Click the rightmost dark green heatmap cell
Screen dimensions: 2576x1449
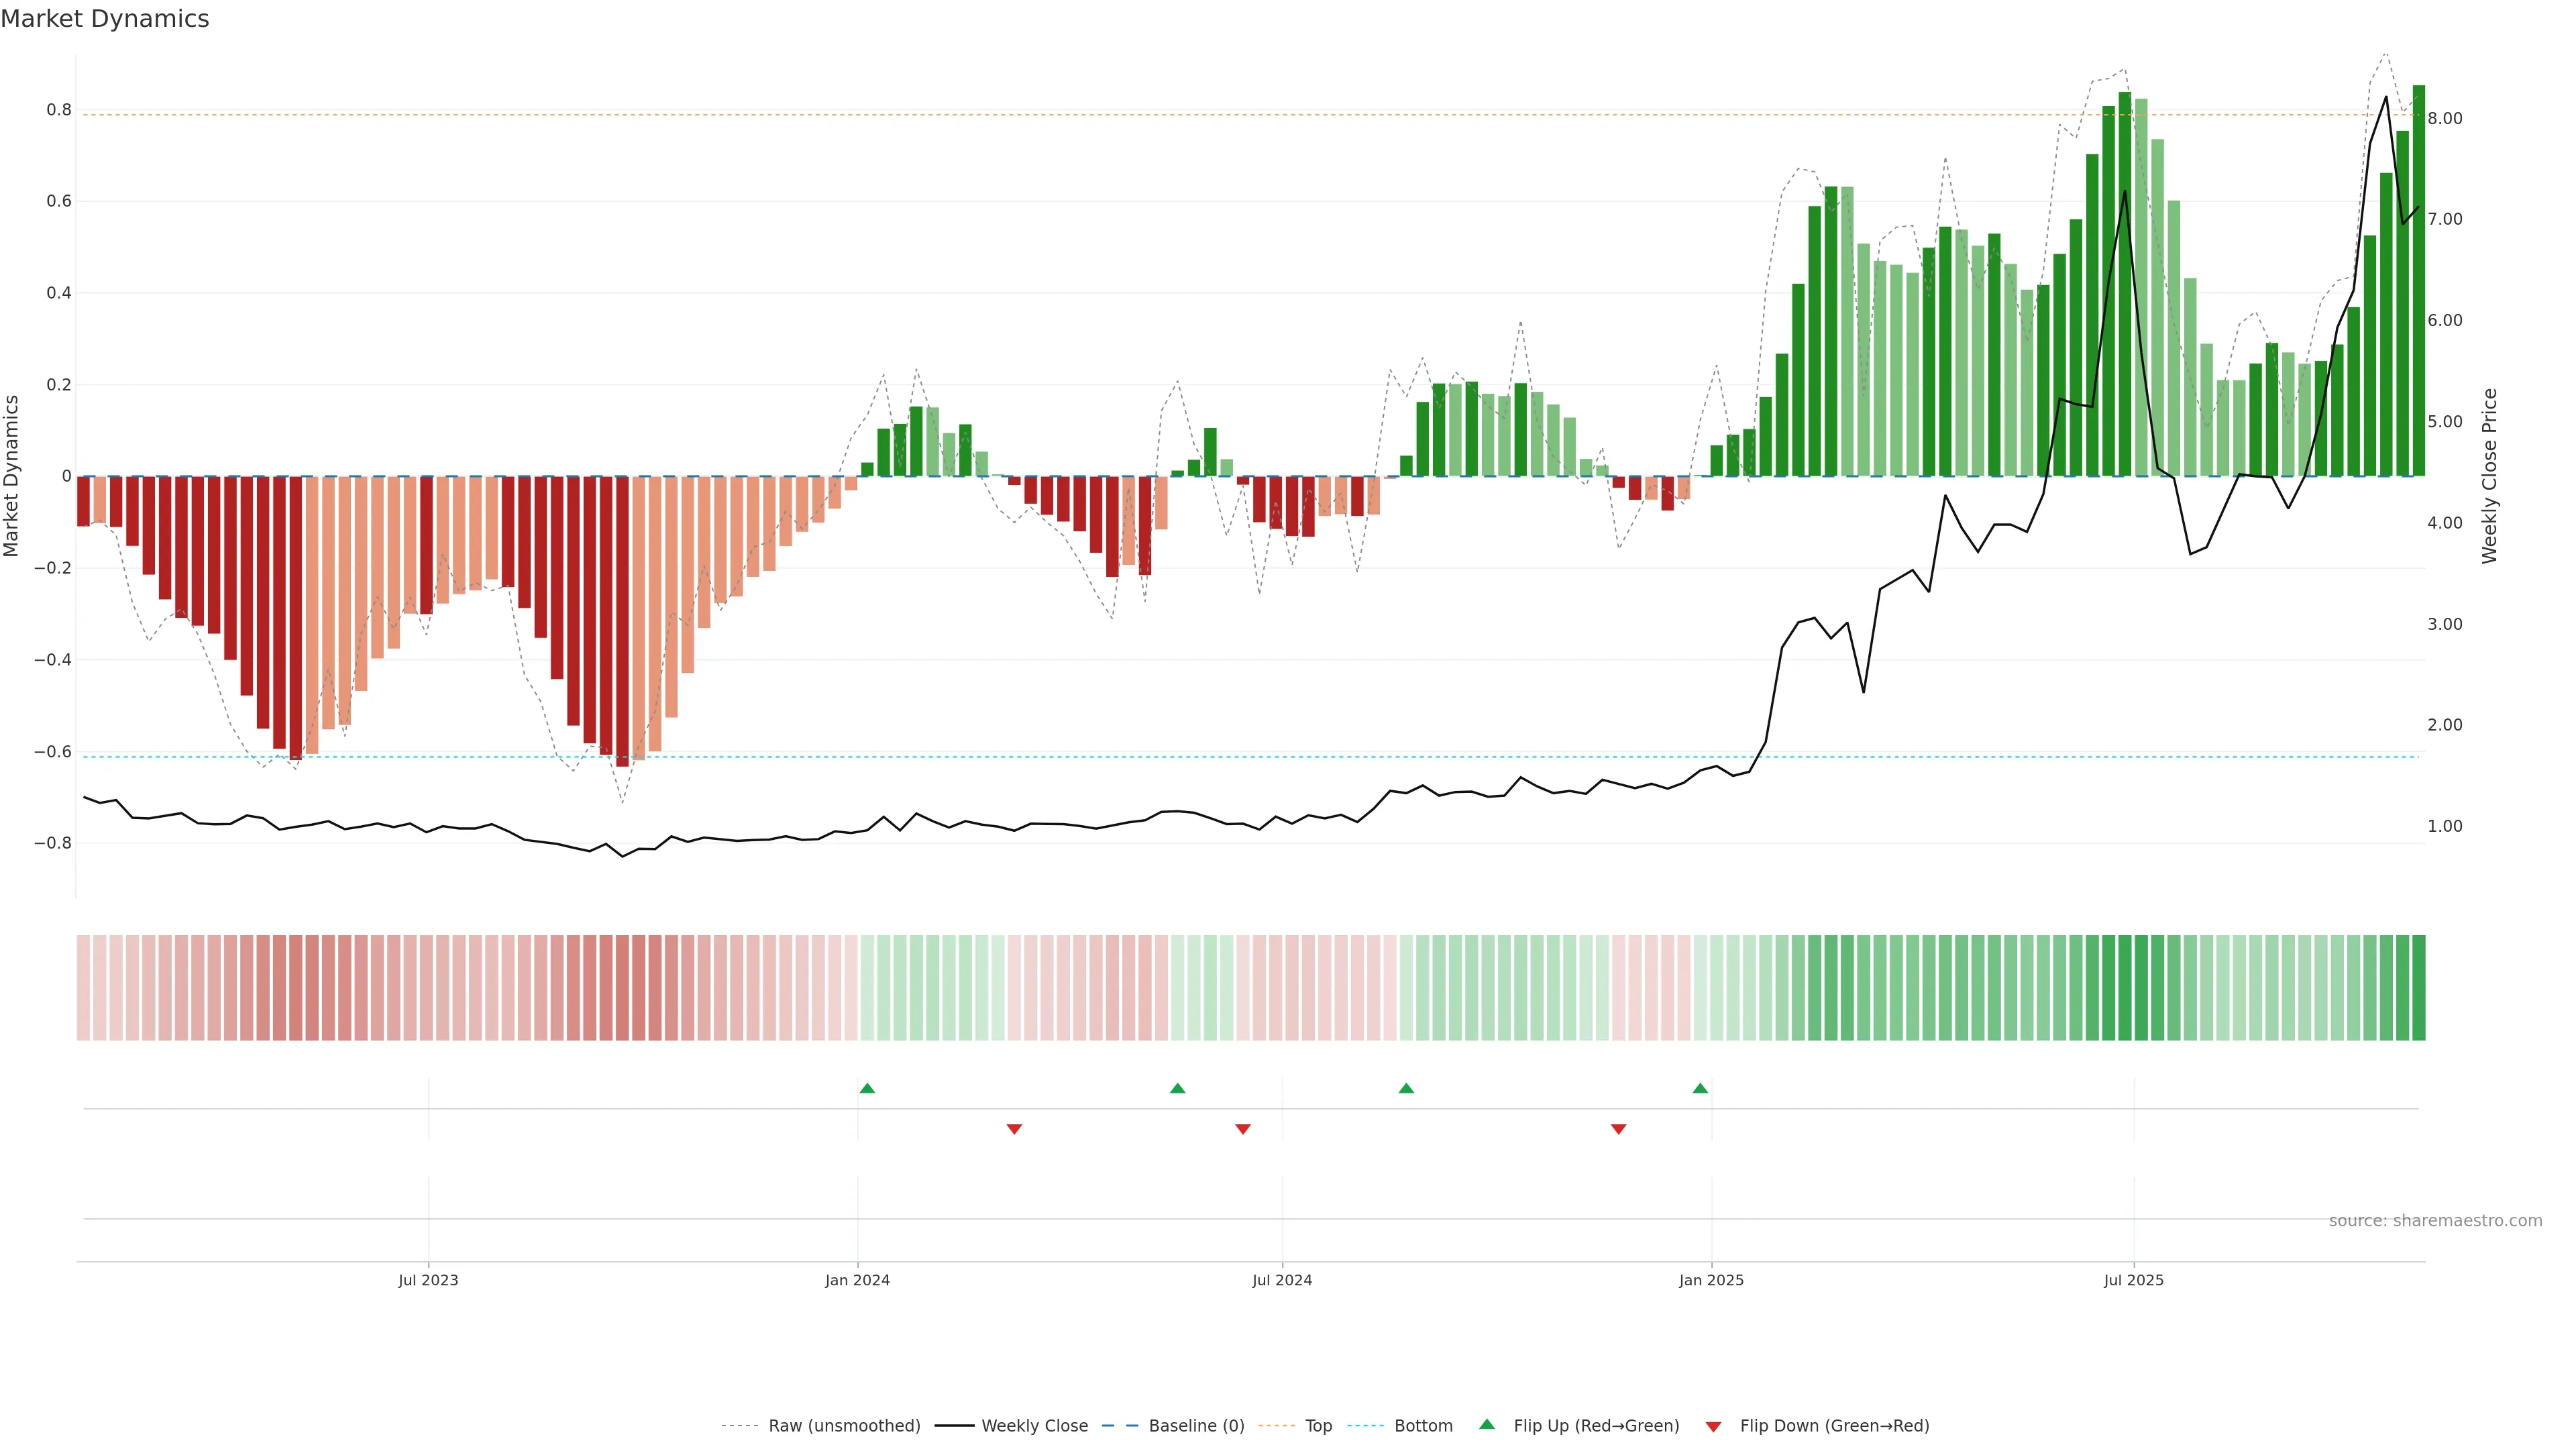2418,987
